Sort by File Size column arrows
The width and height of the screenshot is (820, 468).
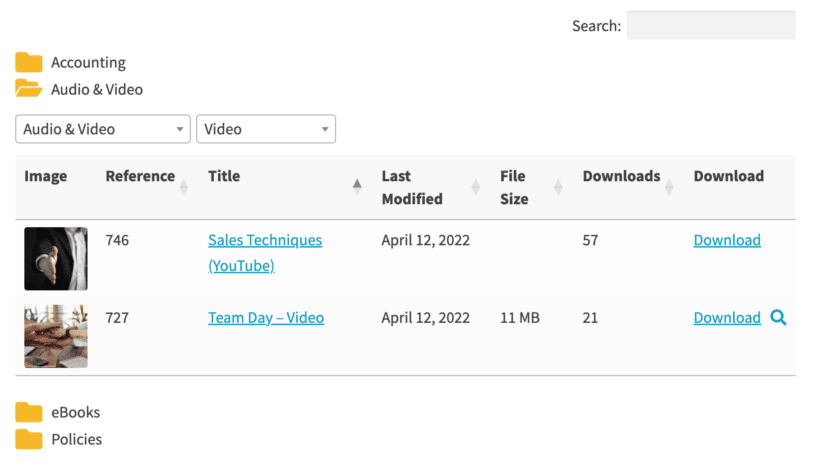558,187
